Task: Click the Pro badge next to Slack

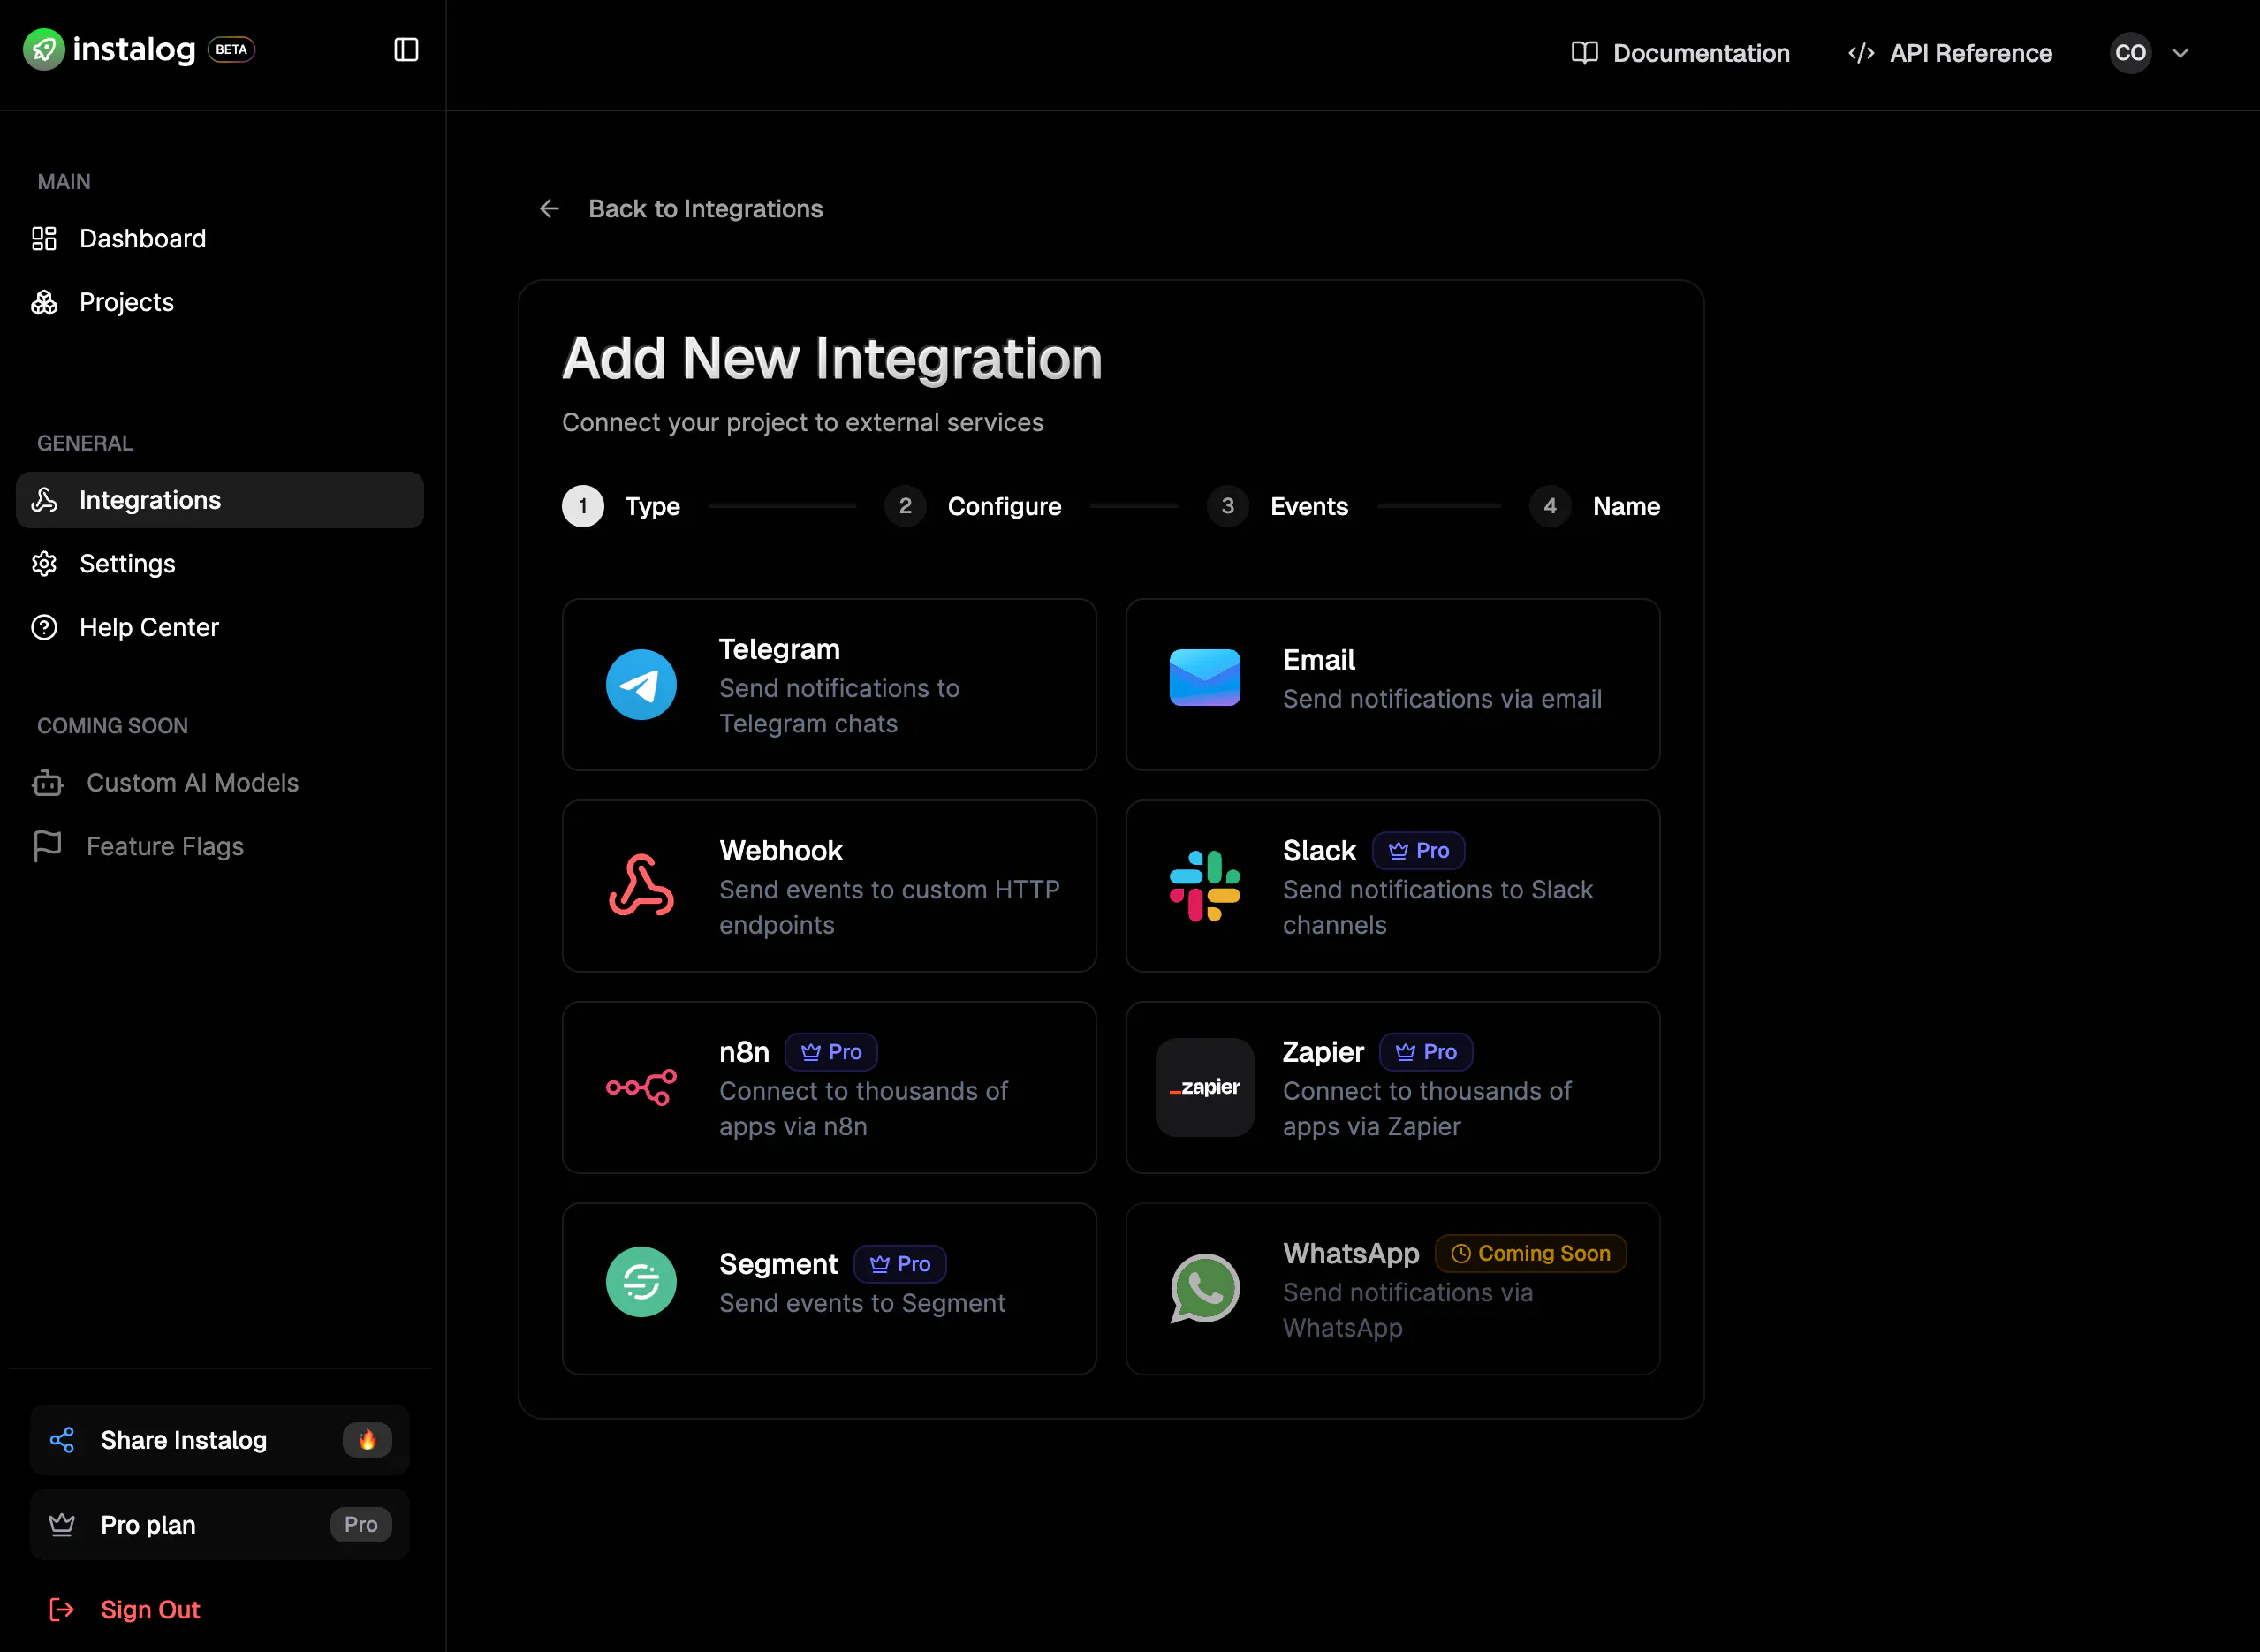Action: (1419, 850)
